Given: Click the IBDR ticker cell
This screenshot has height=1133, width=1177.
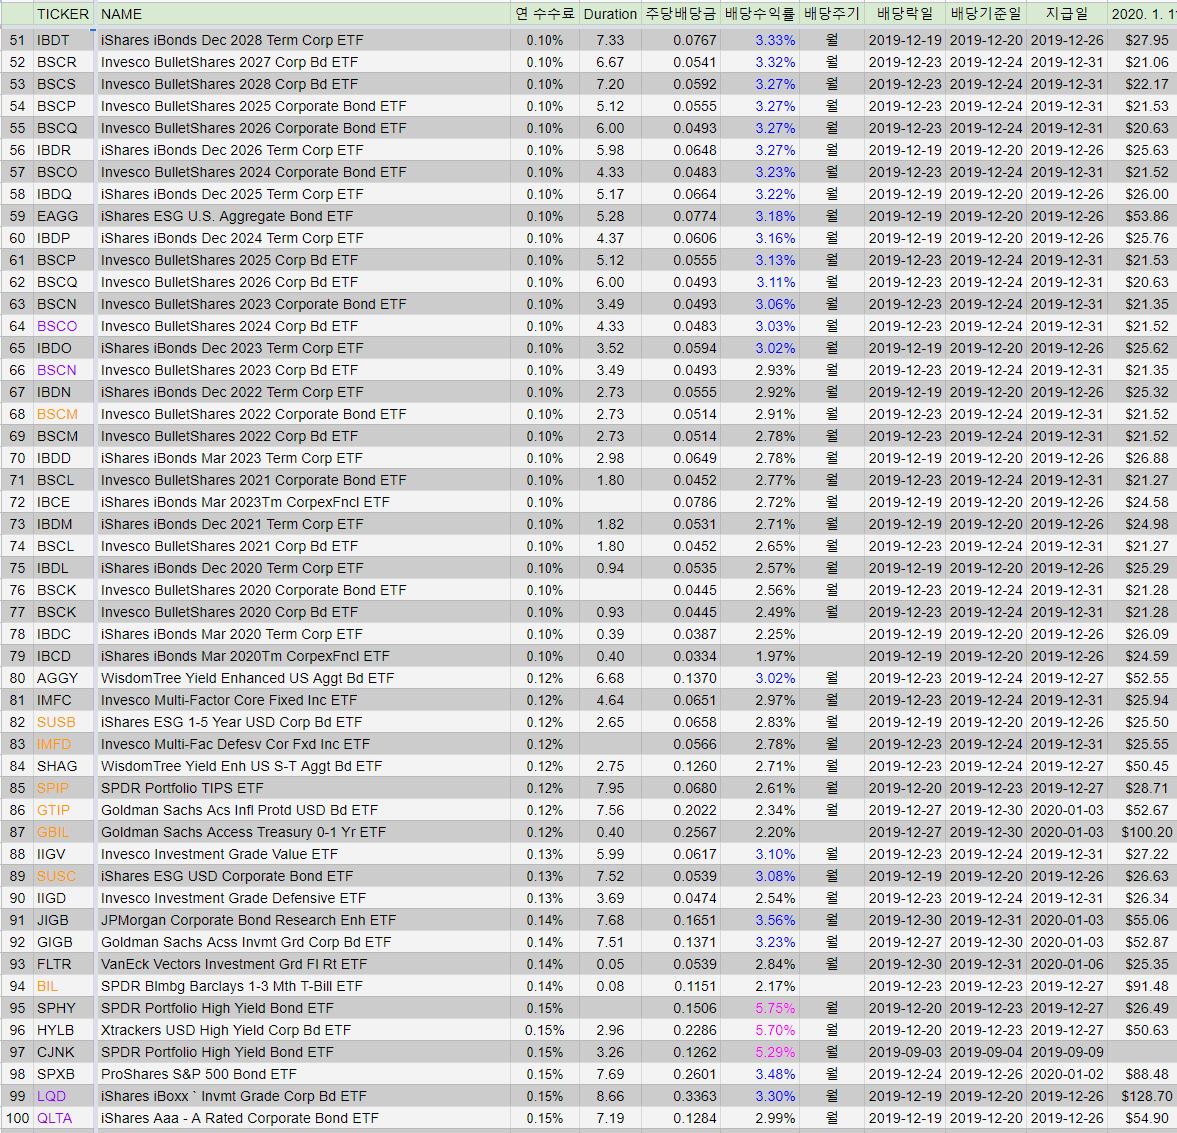Looking at the screenshot, I should tap(63, 150).
